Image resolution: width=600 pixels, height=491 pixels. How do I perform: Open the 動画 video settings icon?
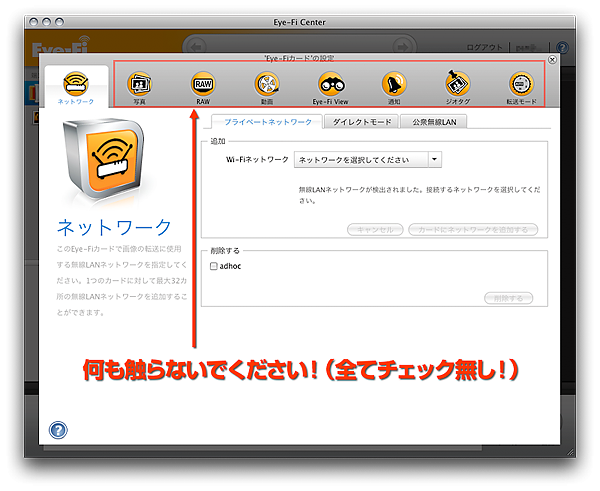tap(267, 87)
